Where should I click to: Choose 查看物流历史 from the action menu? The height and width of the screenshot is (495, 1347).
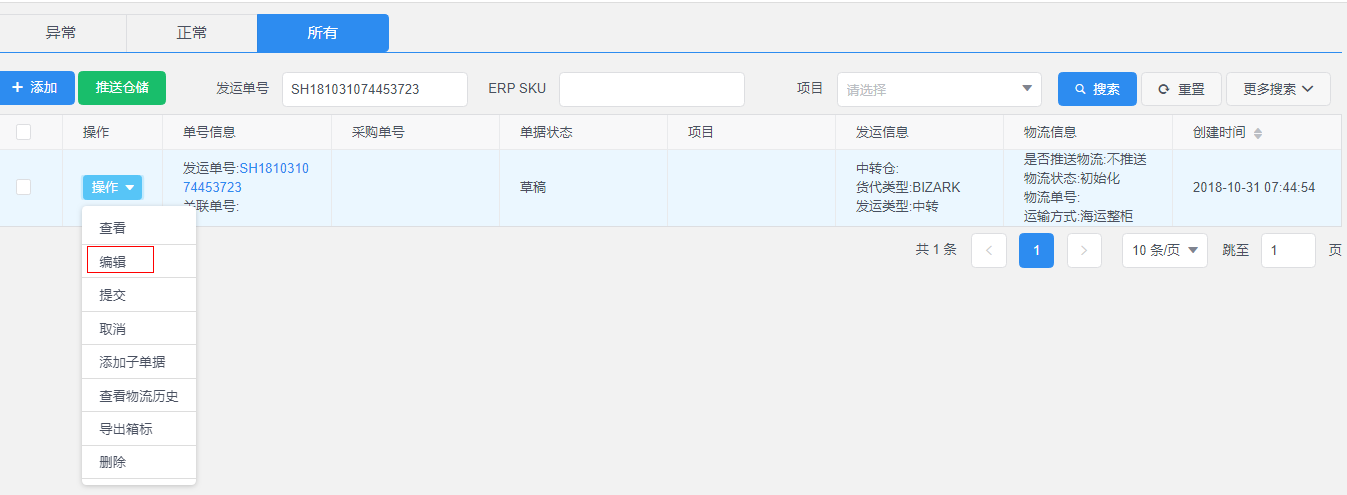(x=139, y=396)
